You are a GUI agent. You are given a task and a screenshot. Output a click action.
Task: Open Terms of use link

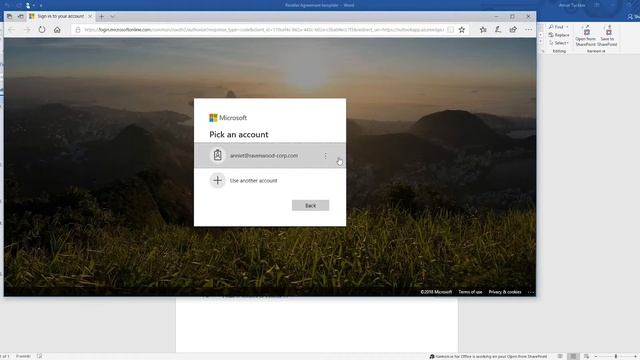[470, 292]
